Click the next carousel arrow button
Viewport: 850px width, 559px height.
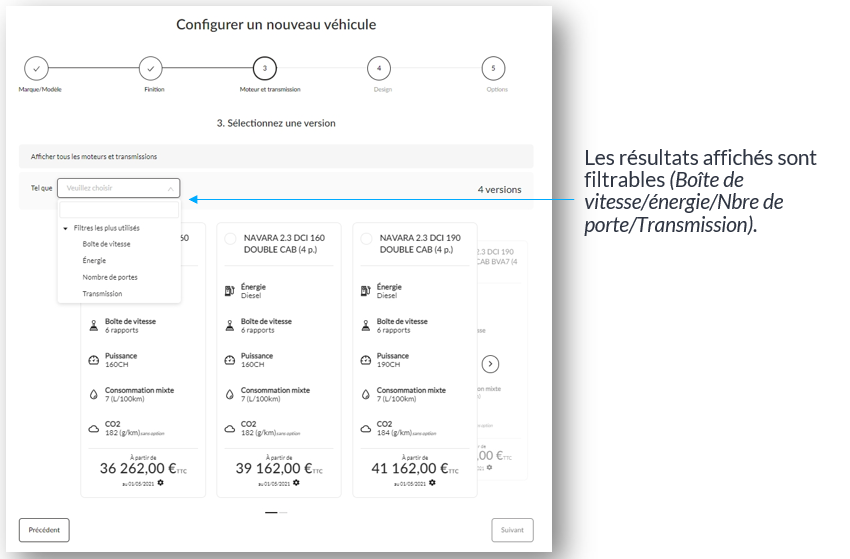pyautogui.click(x=490, y=364)
